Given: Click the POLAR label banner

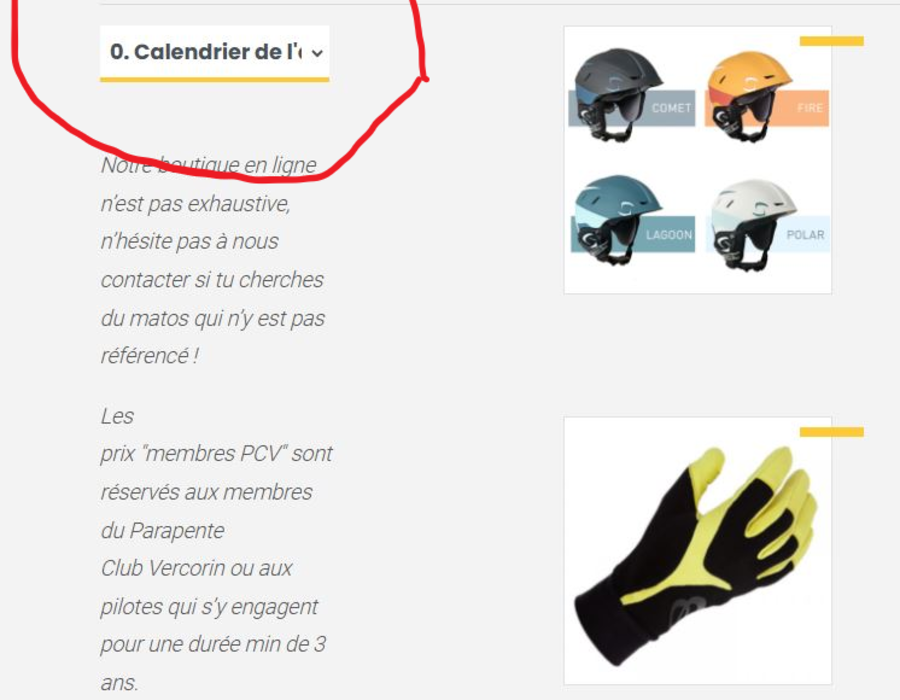Looking at the screenshot, I should (805, 235).
